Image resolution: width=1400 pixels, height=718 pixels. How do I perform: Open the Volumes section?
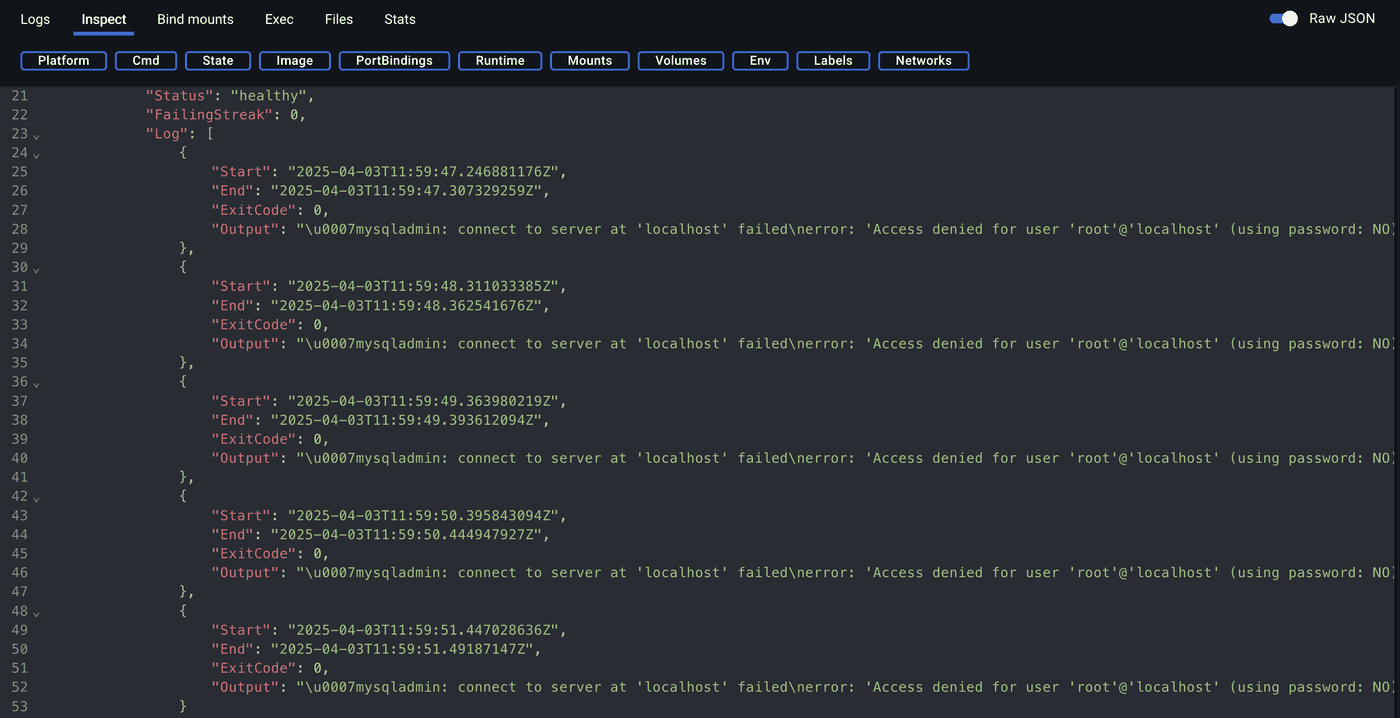click(681, 61)
